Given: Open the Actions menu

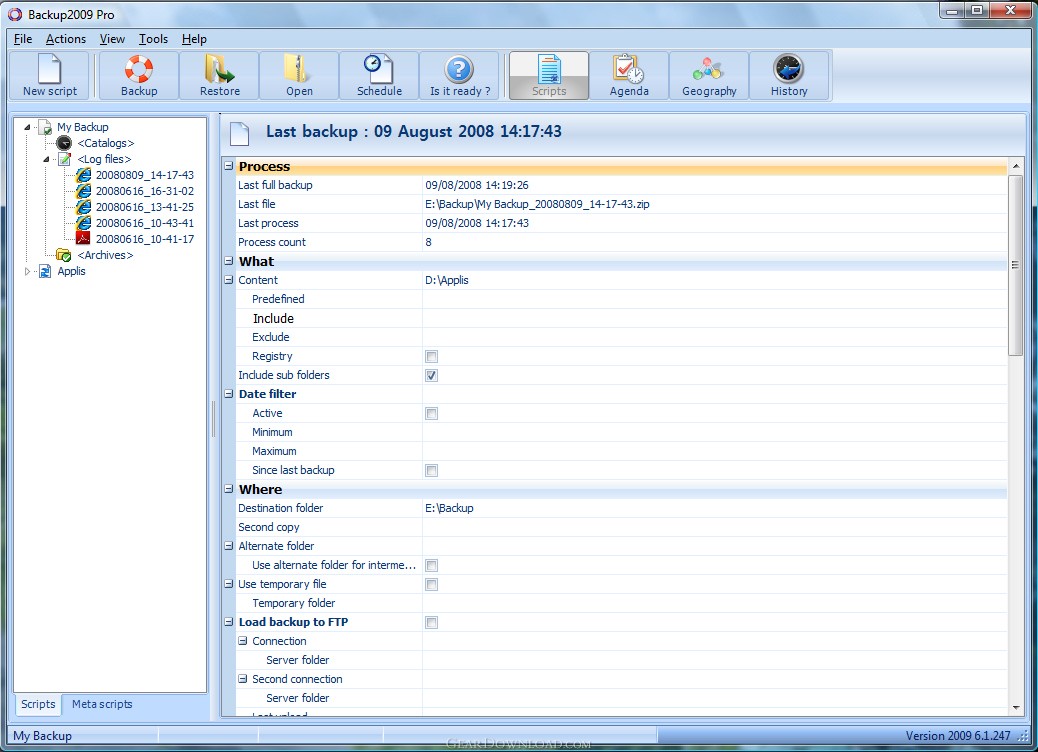Looking at the screenshot, I should [x=66, y=39].
